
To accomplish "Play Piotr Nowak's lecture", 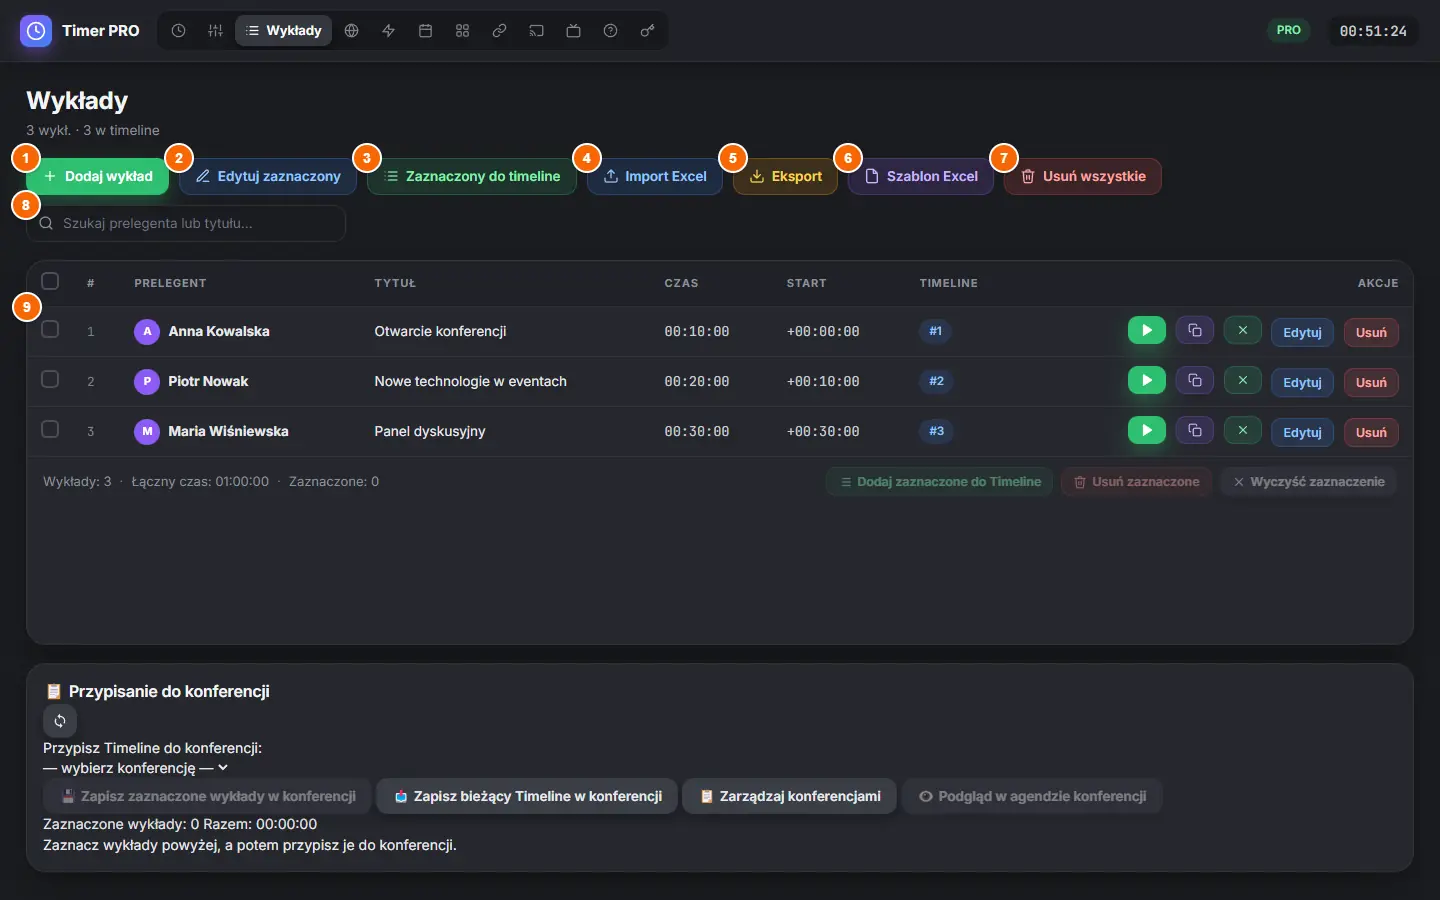I will pos(1147,380).
